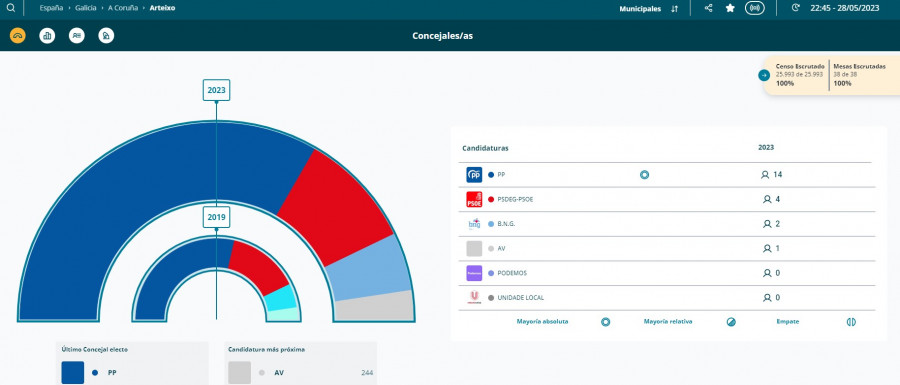Click the Mayoría absoluta label
Image resolution: width=900 pixels, height=385 pixels.
click(542, 322)
